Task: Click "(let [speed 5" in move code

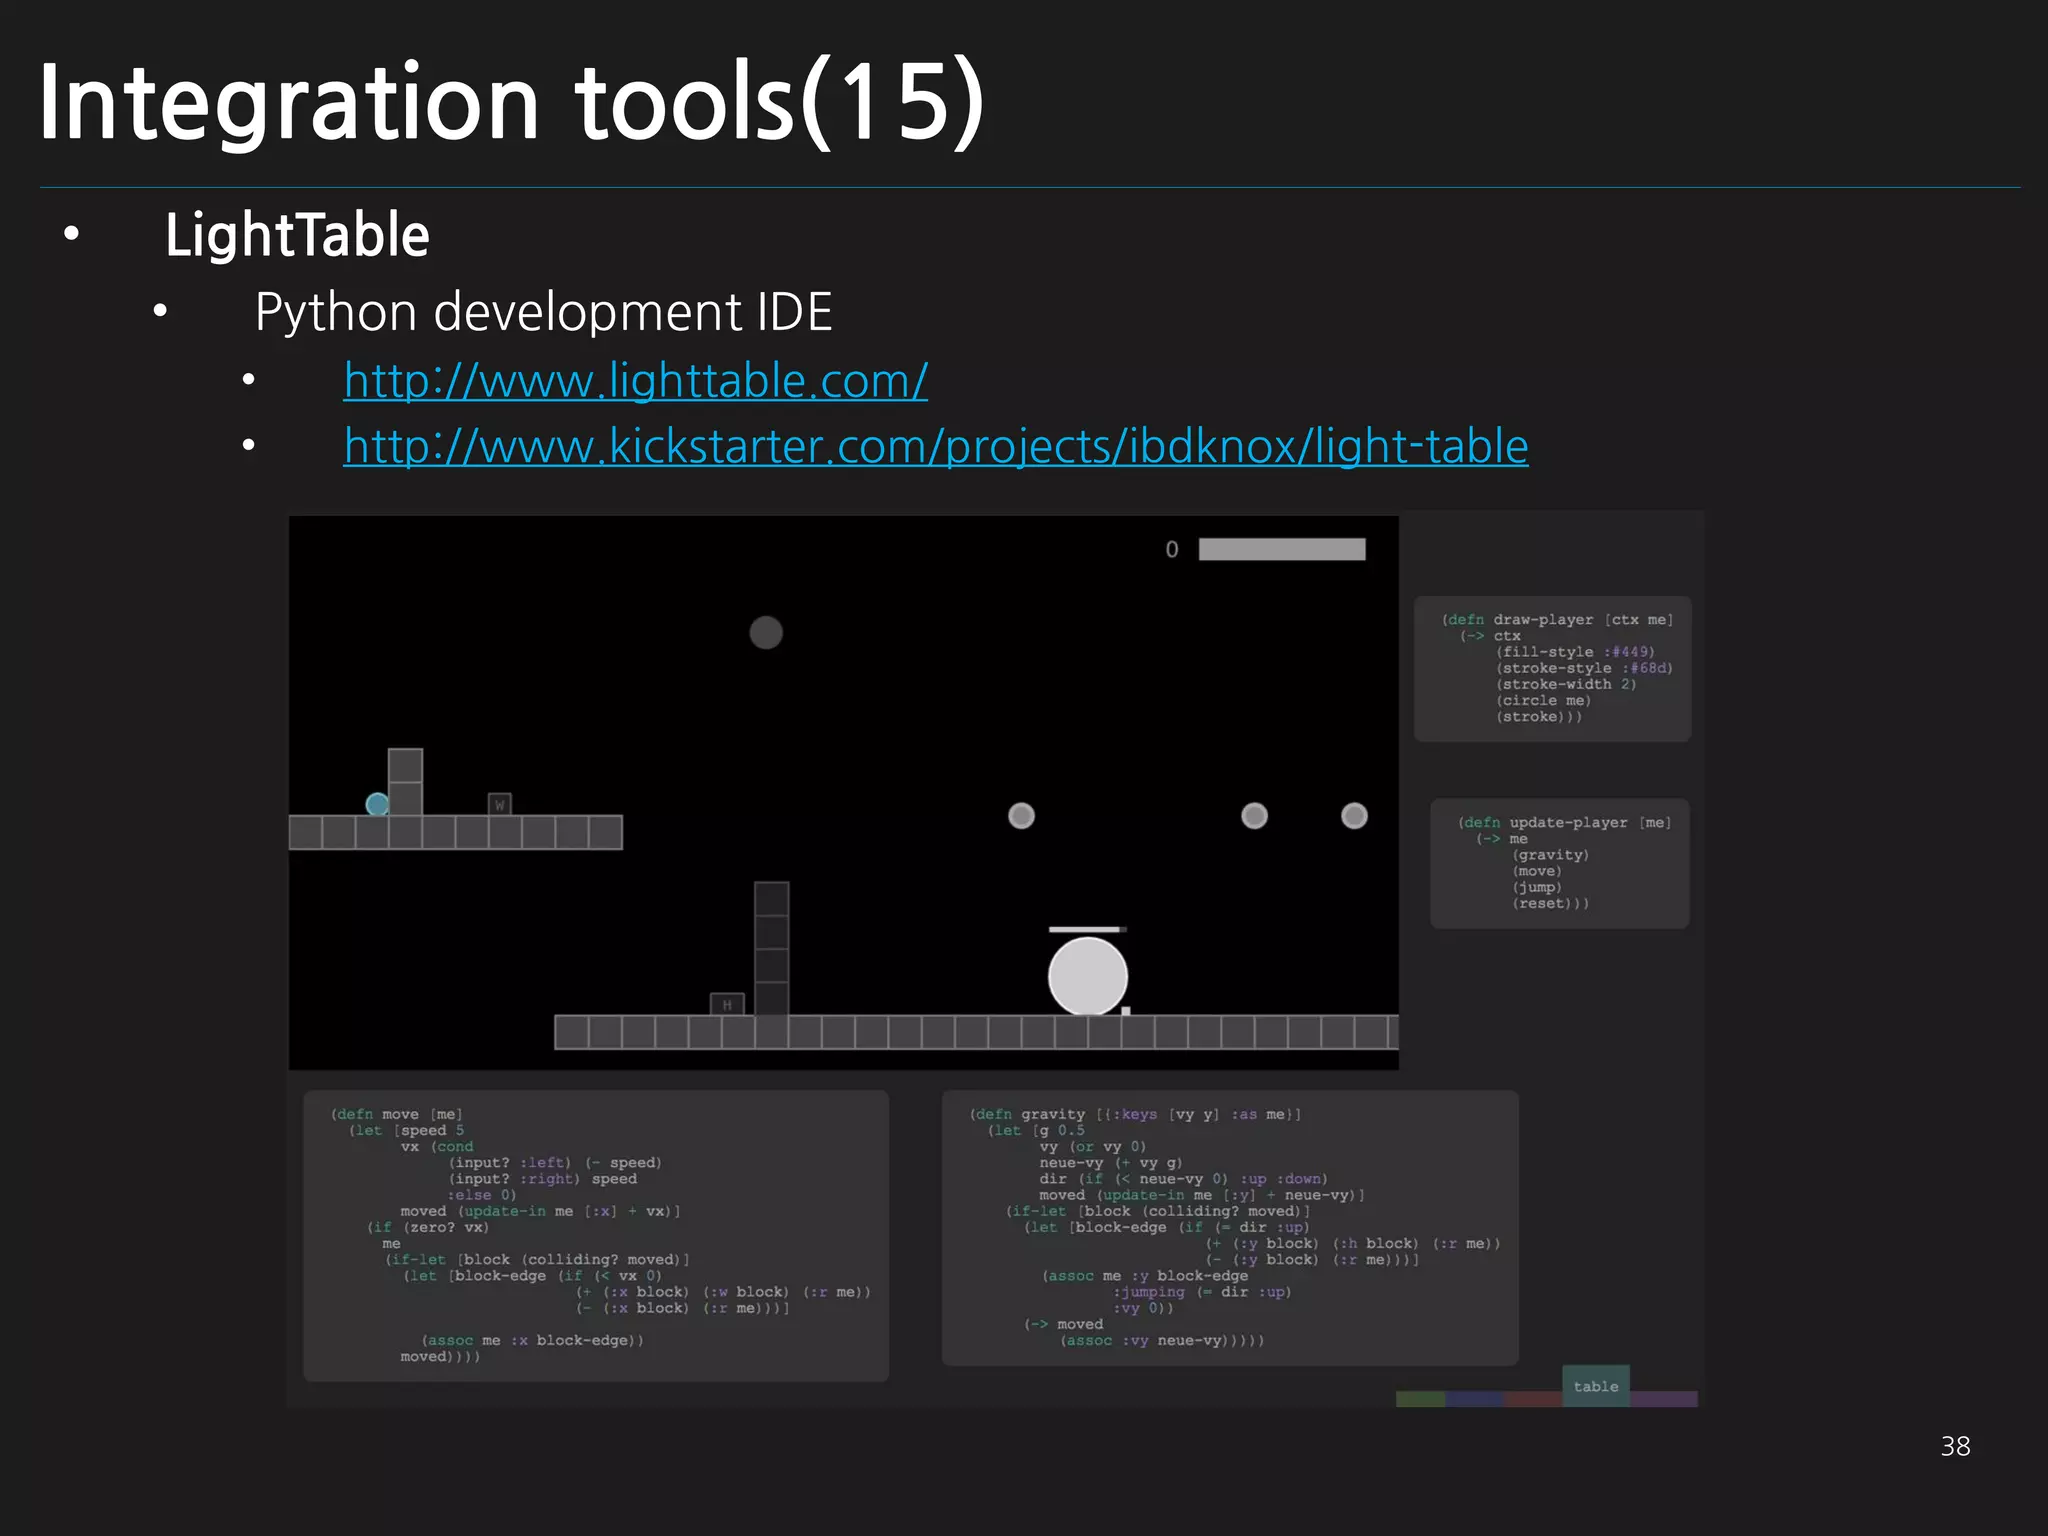Action: click(x=407, y=1130)
